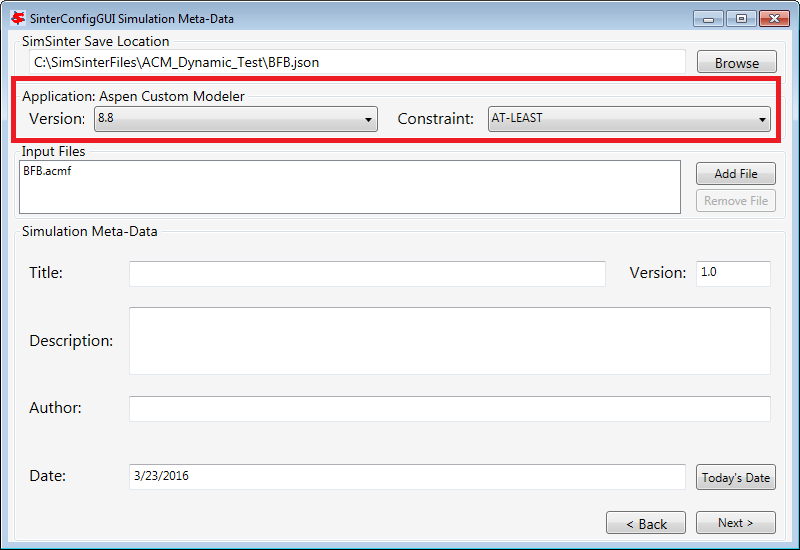Click the Browse button for save location
This screenshot has width=800, height=550.
coord(736,62)
